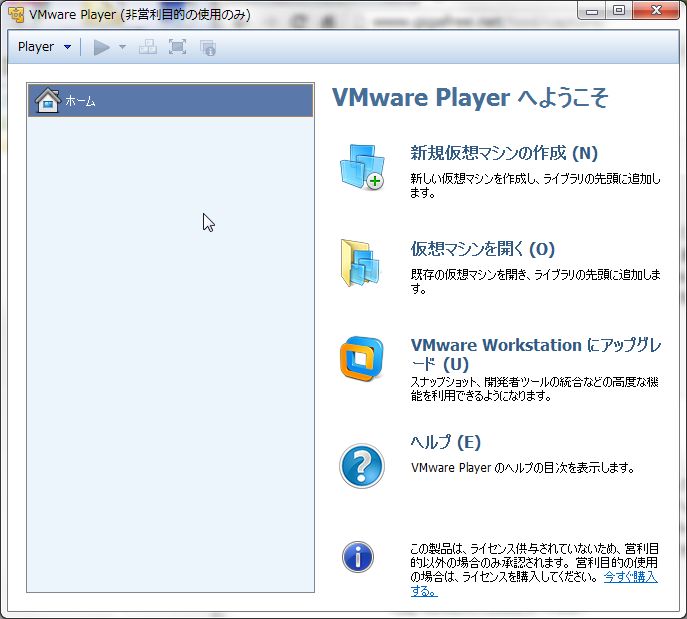
Task: Select VMware Workstation にアップグレード (U)
Action: pos(535,354)
